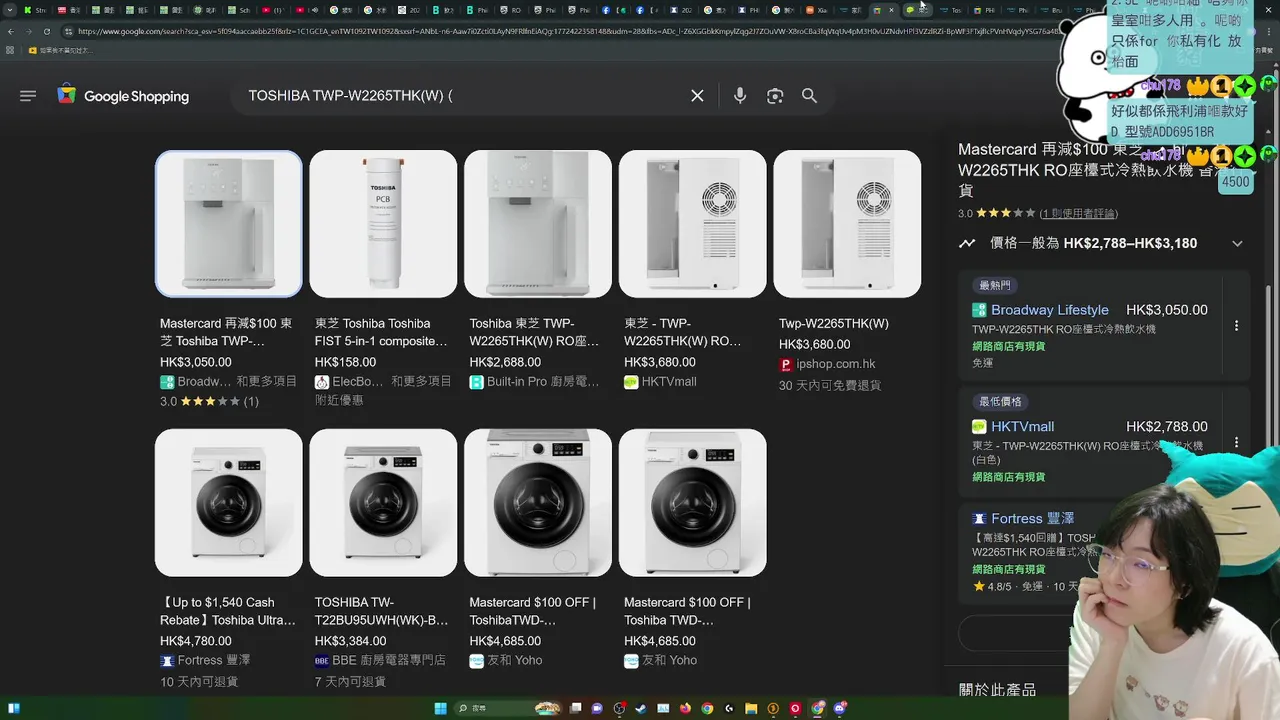This screenshot has height=720, width=1280.
Task: Click BBE 廚房電器專門店 seller icon
Action: coord(322,661)
